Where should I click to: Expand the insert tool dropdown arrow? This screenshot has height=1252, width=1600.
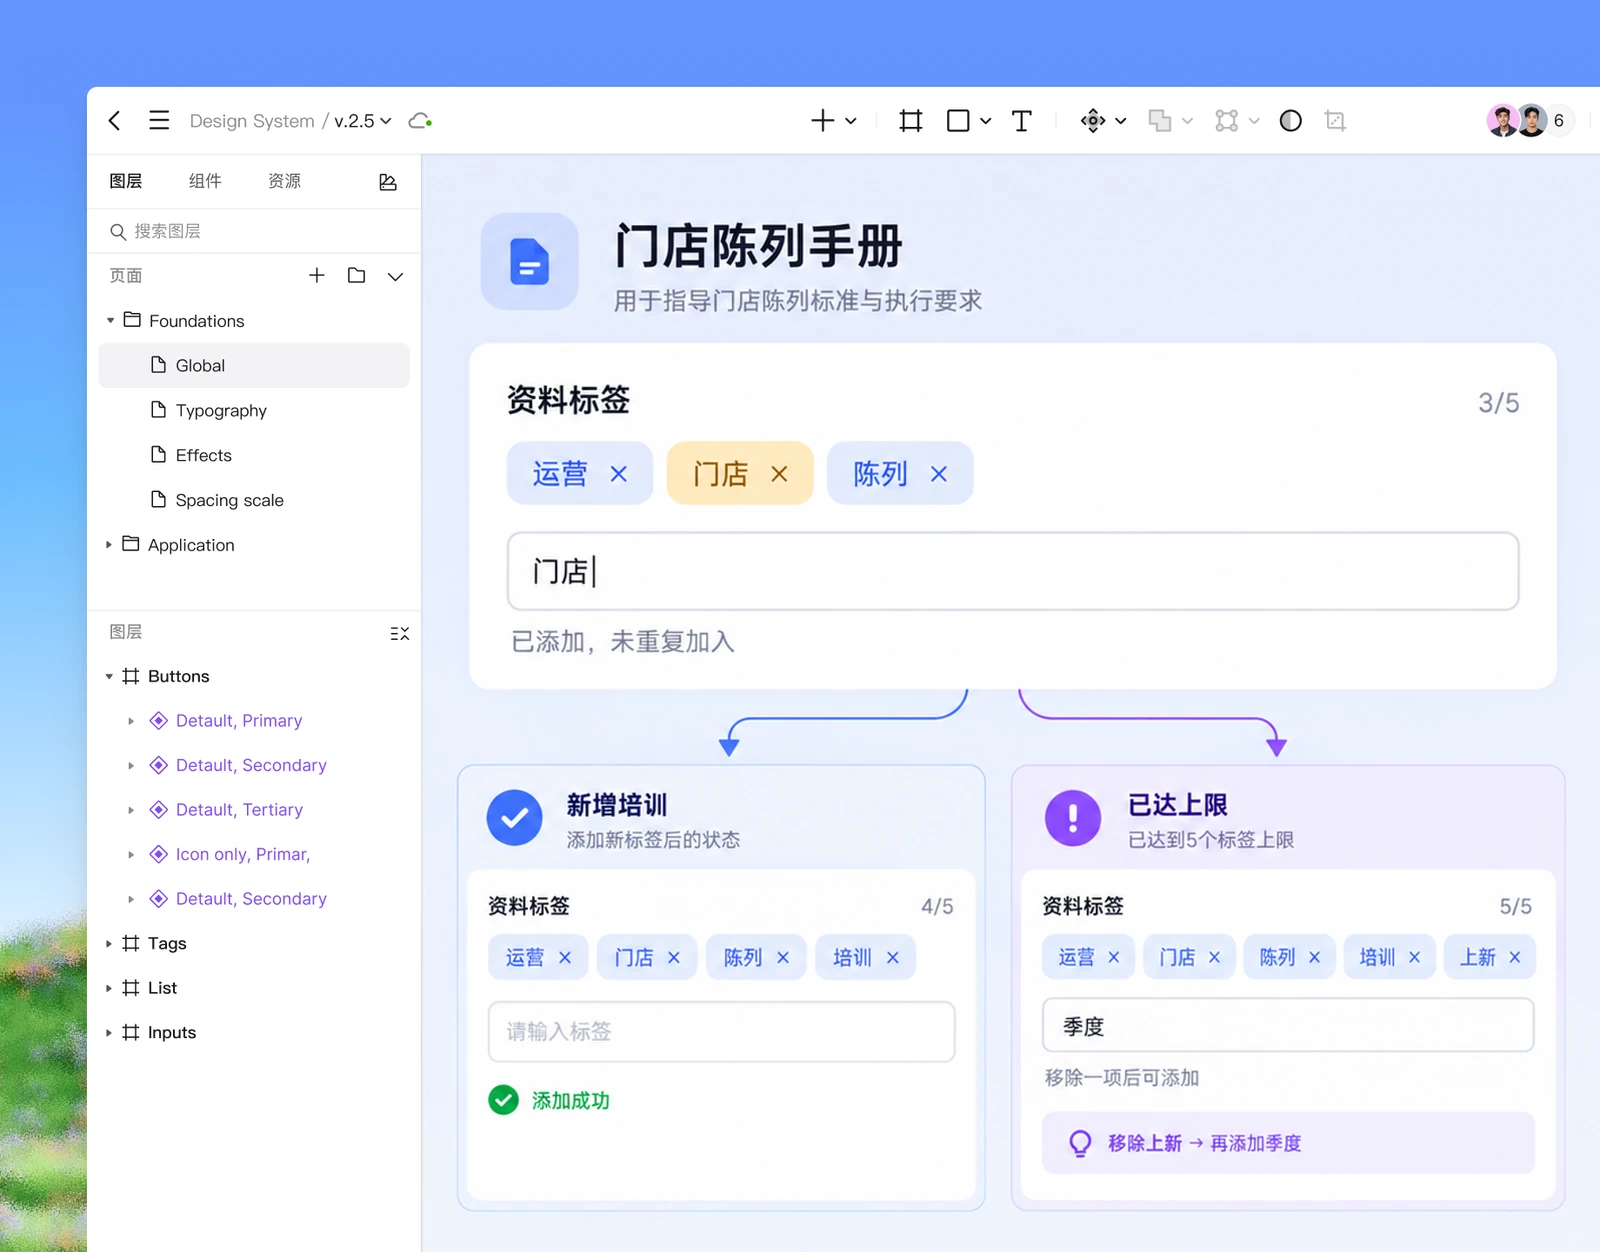851,121
